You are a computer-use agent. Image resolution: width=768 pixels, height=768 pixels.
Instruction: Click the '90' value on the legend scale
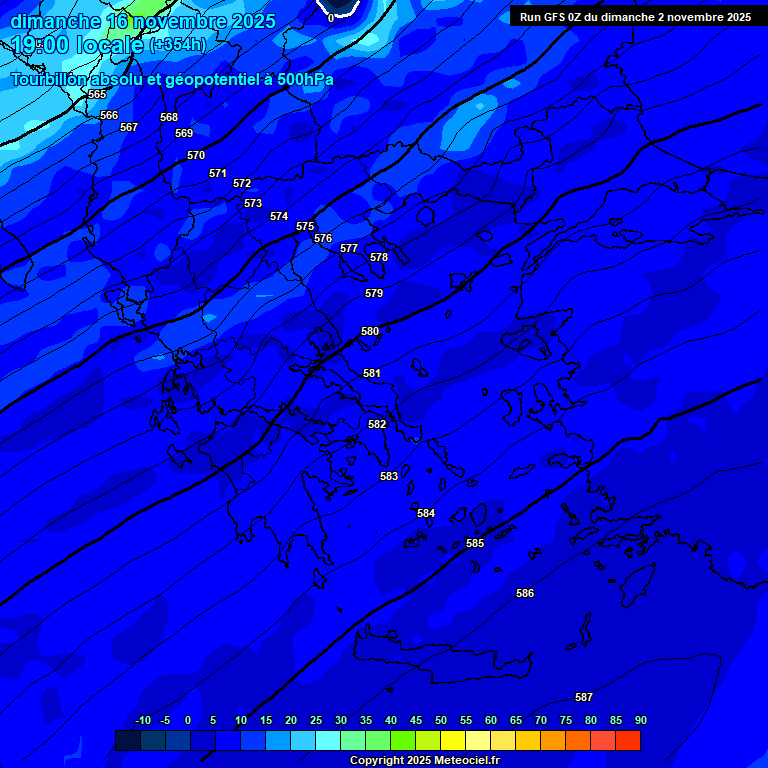[640, 720]
